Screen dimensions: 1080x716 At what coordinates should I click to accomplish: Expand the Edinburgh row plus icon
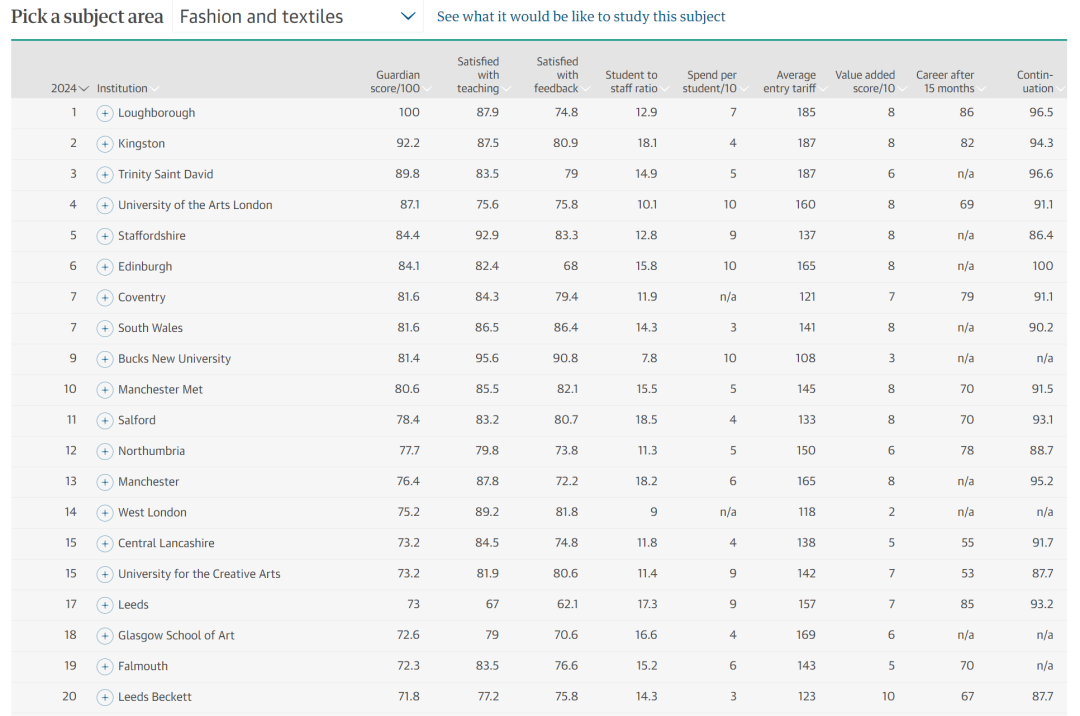point(105,267)
